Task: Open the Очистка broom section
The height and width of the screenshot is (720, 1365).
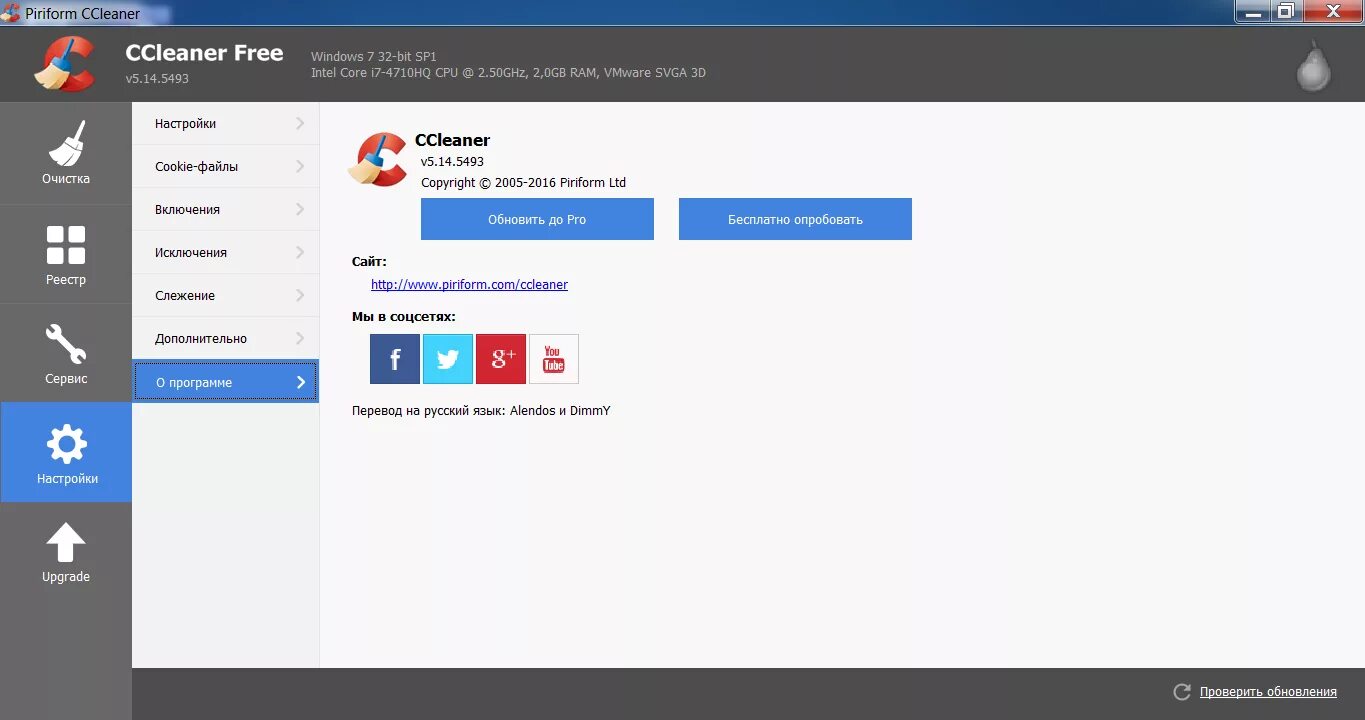Action: pyautogui.click(x=66, y=153)
